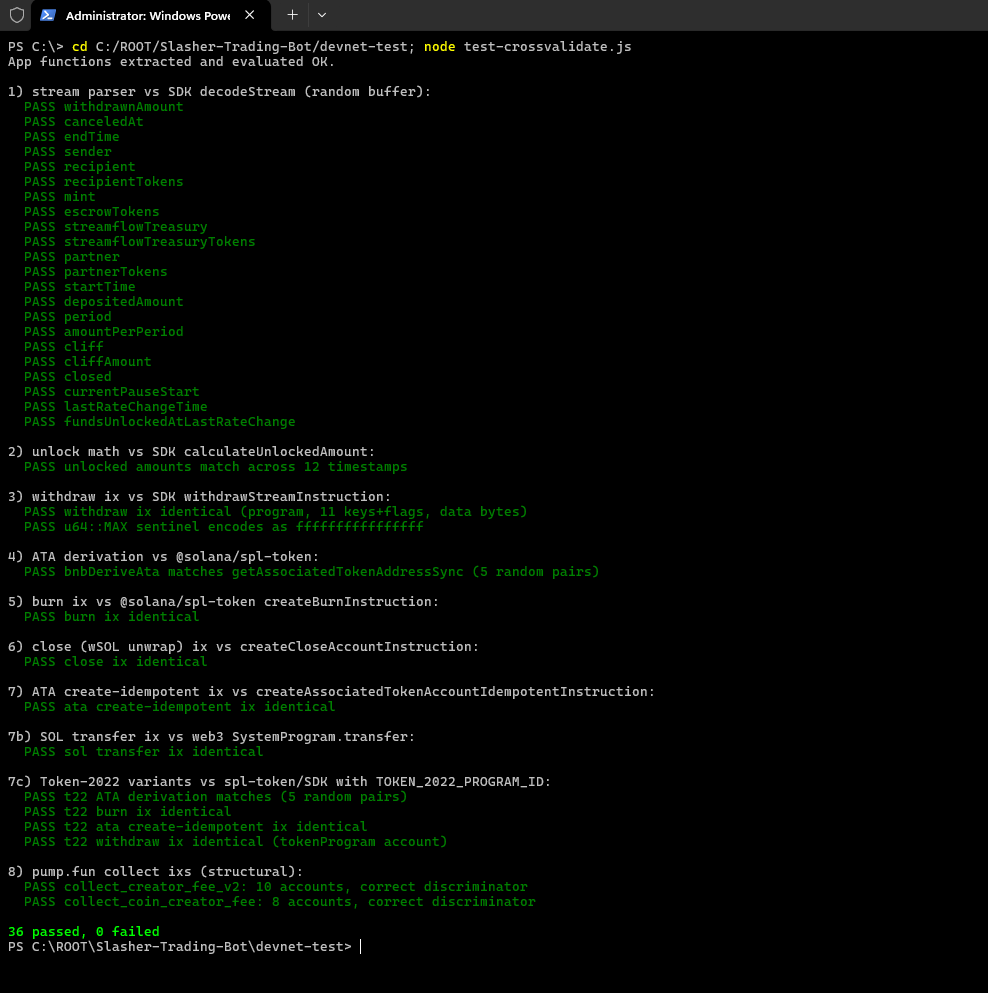
Task: Click the "PASS cliffAmount" line
Action: [87, 362]
